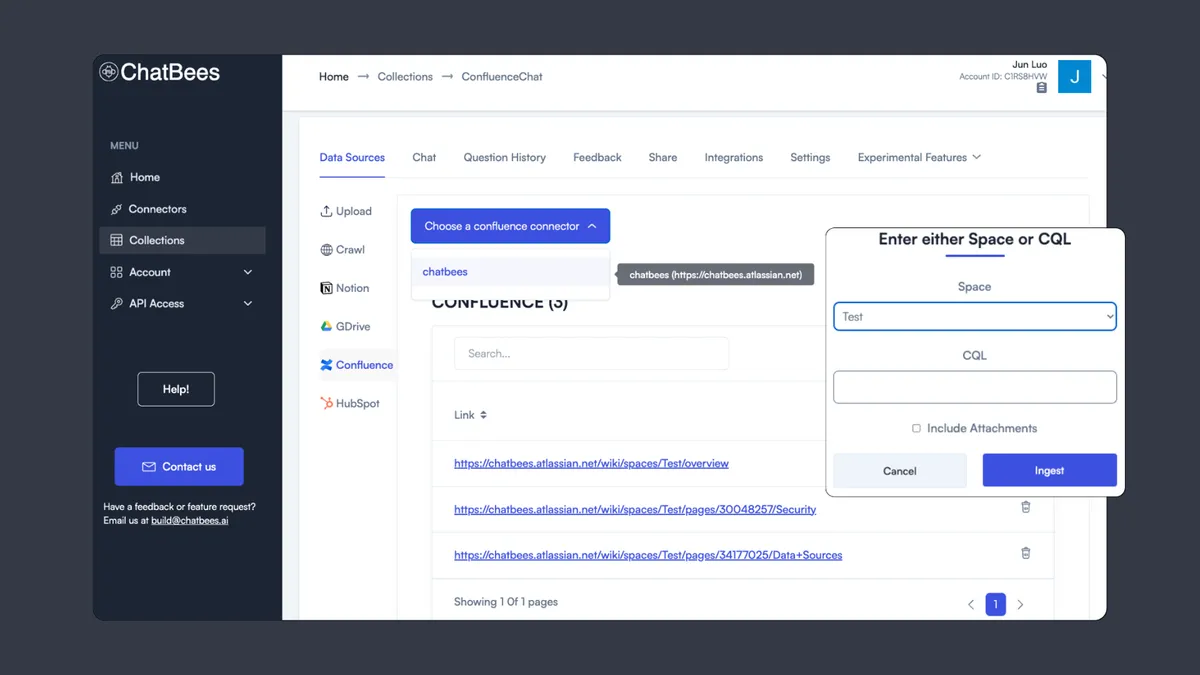
Task: Open the user avatar J
Action: (x=1074, y=76)
